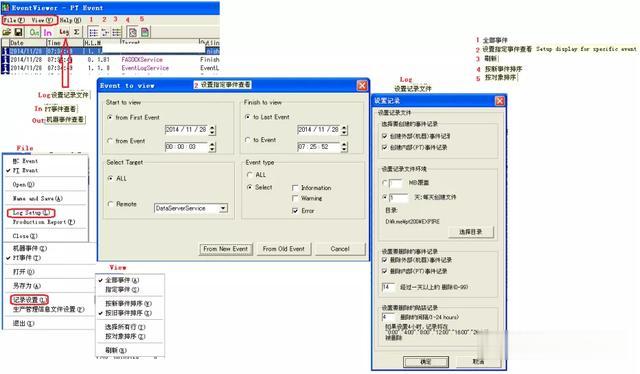
Task: Choose 按新事件排序 in the View menu
Action: coord(128,303)
